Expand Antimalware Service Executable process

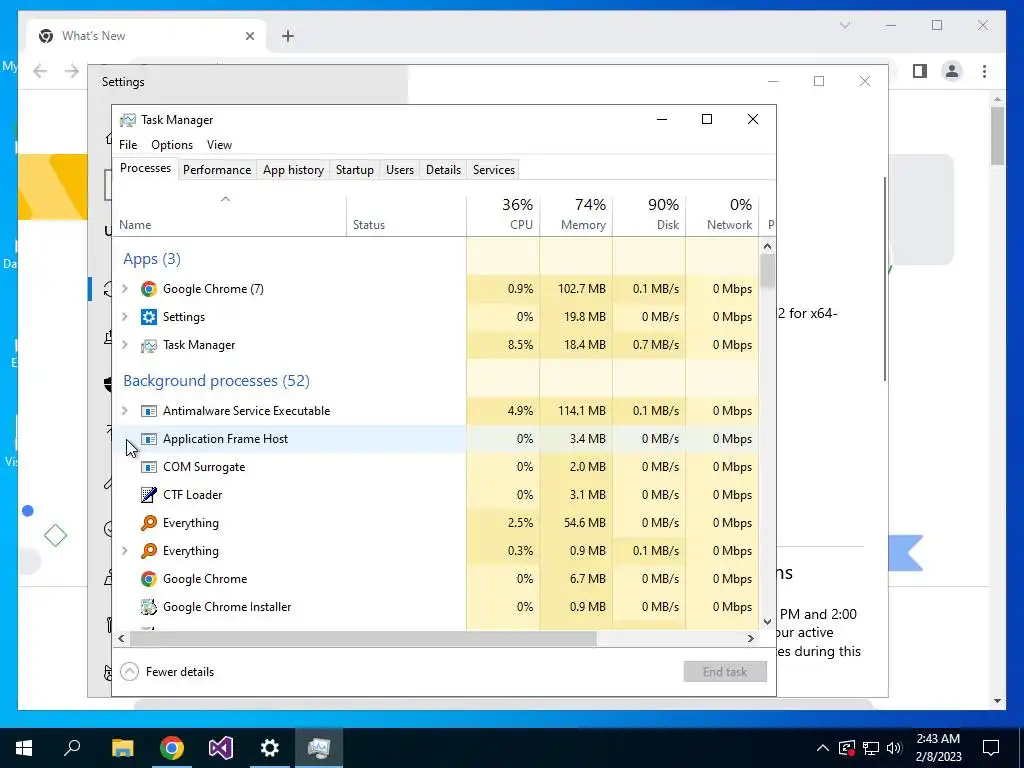pyautogui.click(x=125, y=411)
